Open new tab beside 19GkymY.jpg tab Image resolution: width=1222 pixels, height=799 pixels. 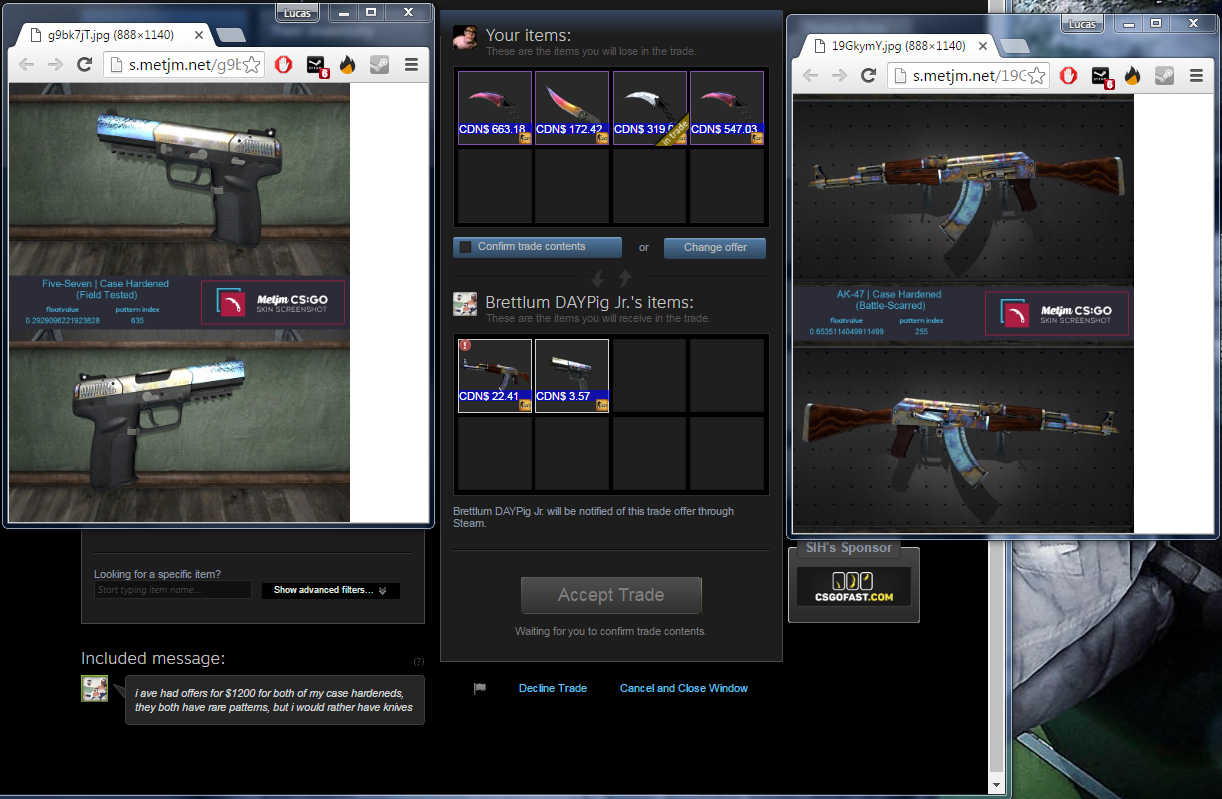point(1015,46)
